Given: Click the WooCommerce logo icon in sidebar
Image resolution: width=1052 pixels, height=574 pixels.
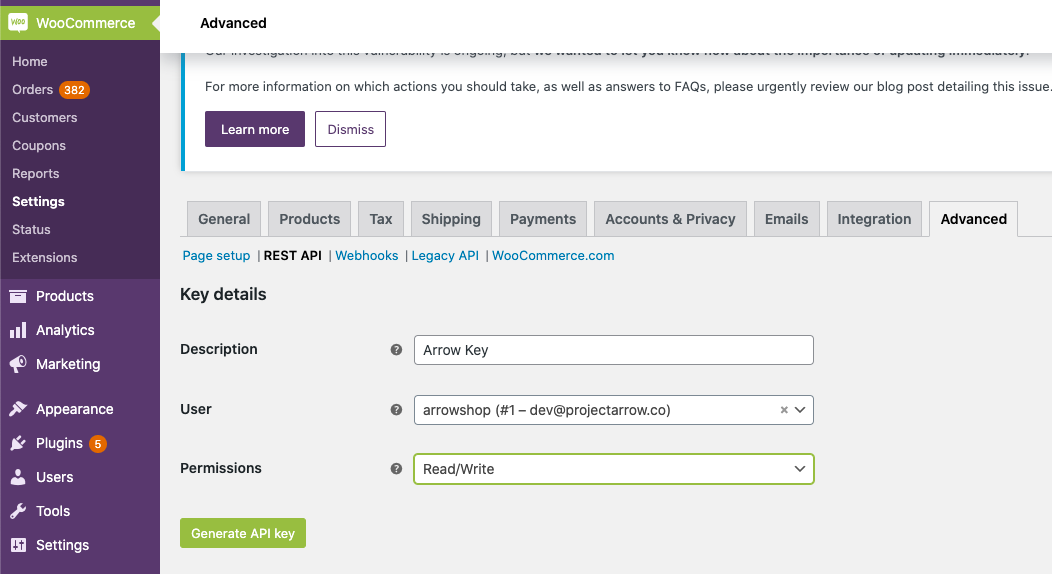Looking at the screenshot, I should [x=18, y=23].
